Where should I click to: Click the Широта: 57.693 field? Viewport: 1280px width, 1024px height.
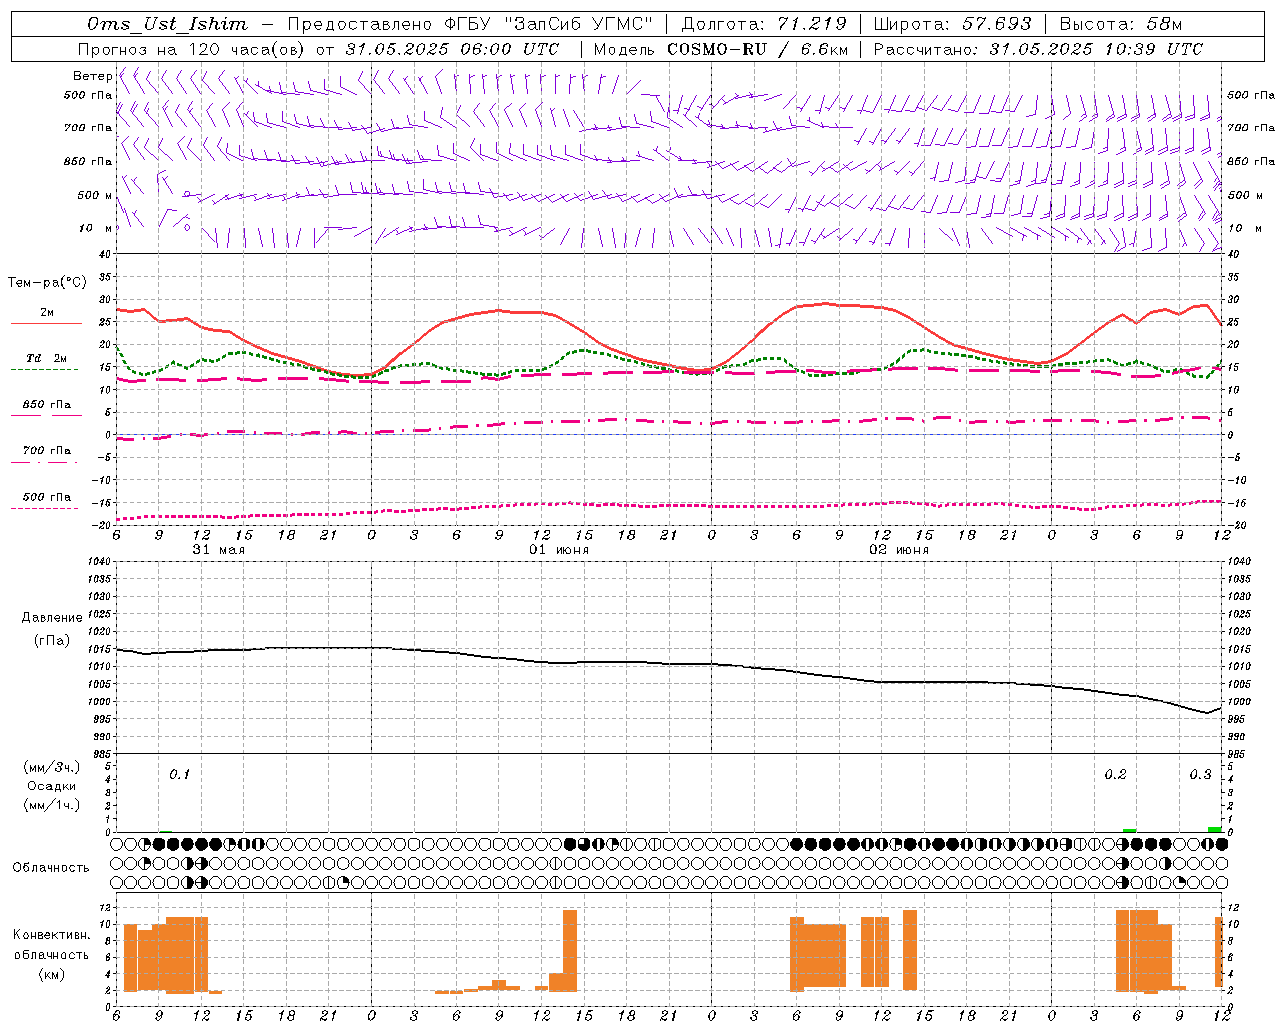953,24
